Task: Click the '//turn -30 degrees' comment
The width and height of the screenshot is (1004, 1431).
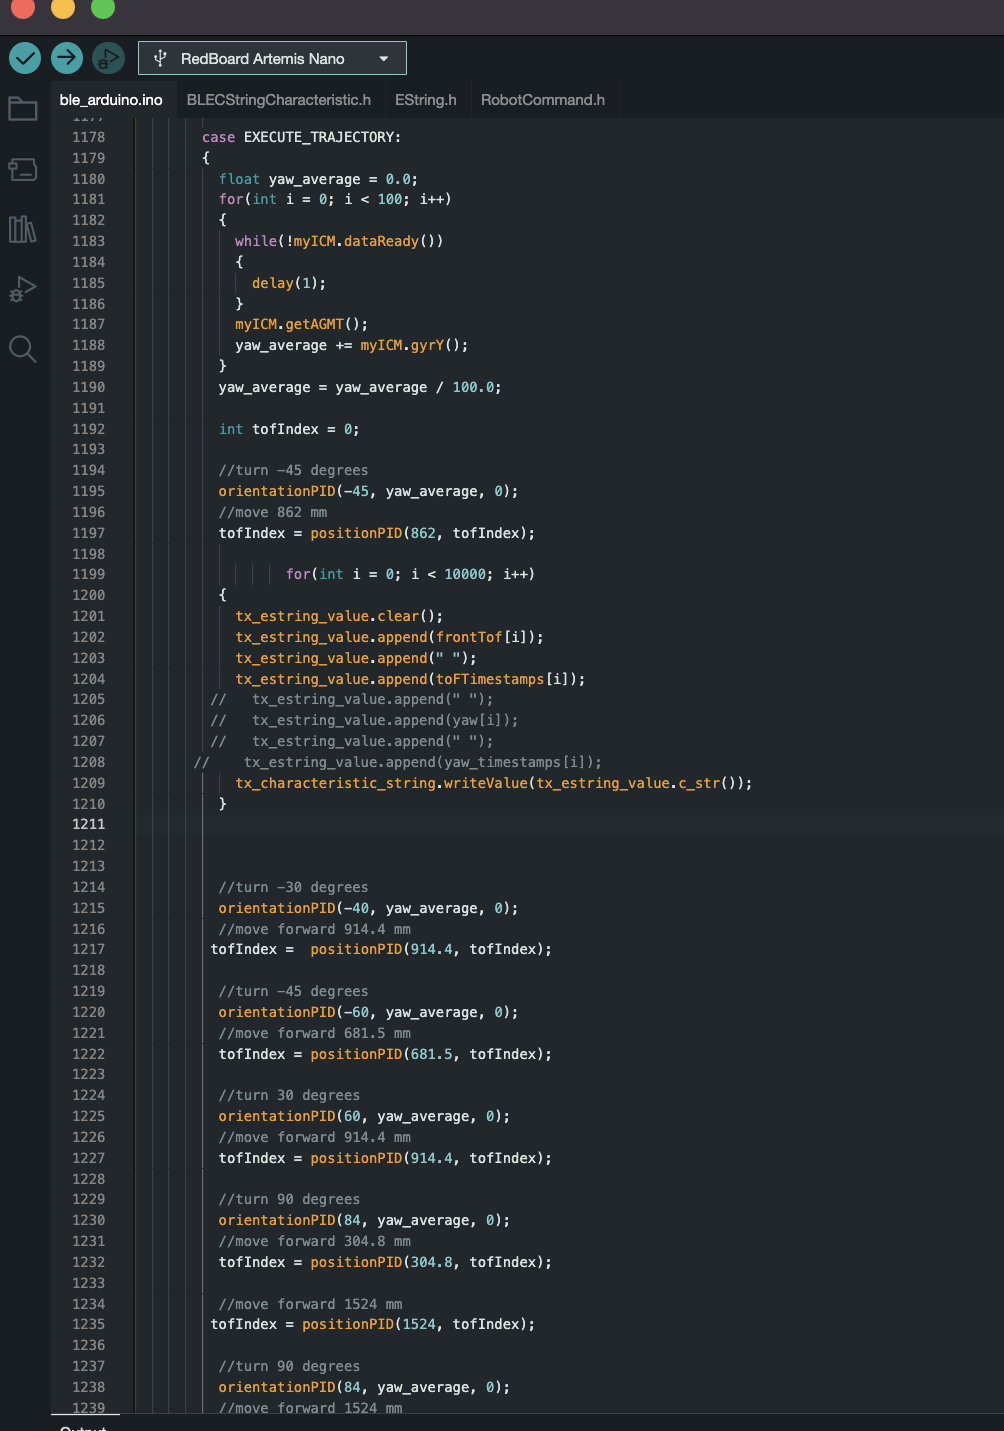Action: pyautogui.click(x=293, y=887)
